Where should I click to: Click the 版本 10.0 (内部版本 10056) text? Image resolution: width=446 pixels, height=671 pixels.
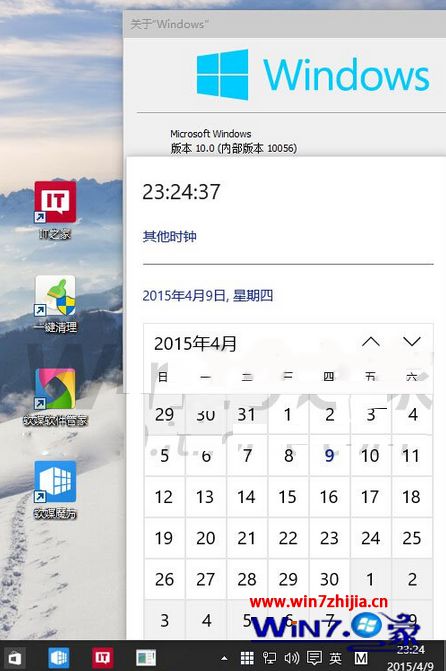pyautogui.click(x=234, y=148)
